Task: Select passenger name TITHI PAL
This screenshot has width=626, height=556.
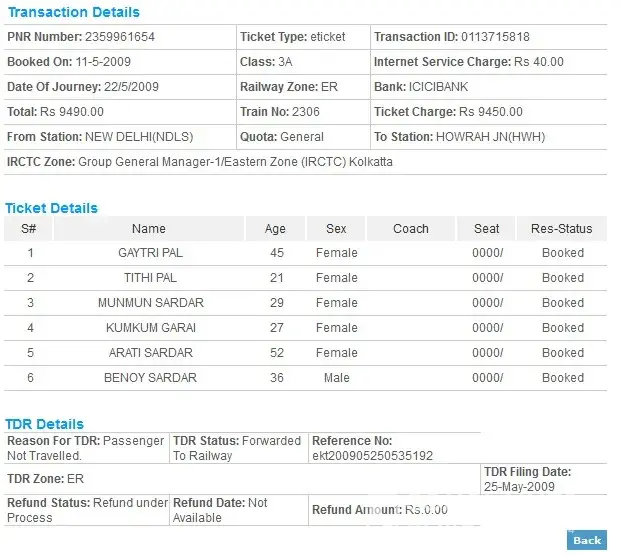Action: [149, 278]
